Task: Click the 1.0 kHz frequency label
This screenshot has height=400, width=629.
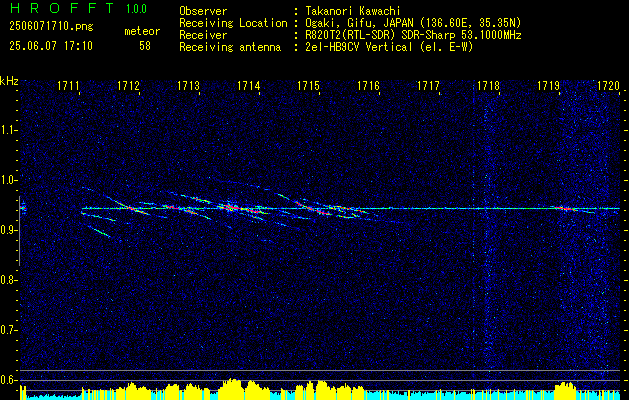Action: tap(9, 180)
